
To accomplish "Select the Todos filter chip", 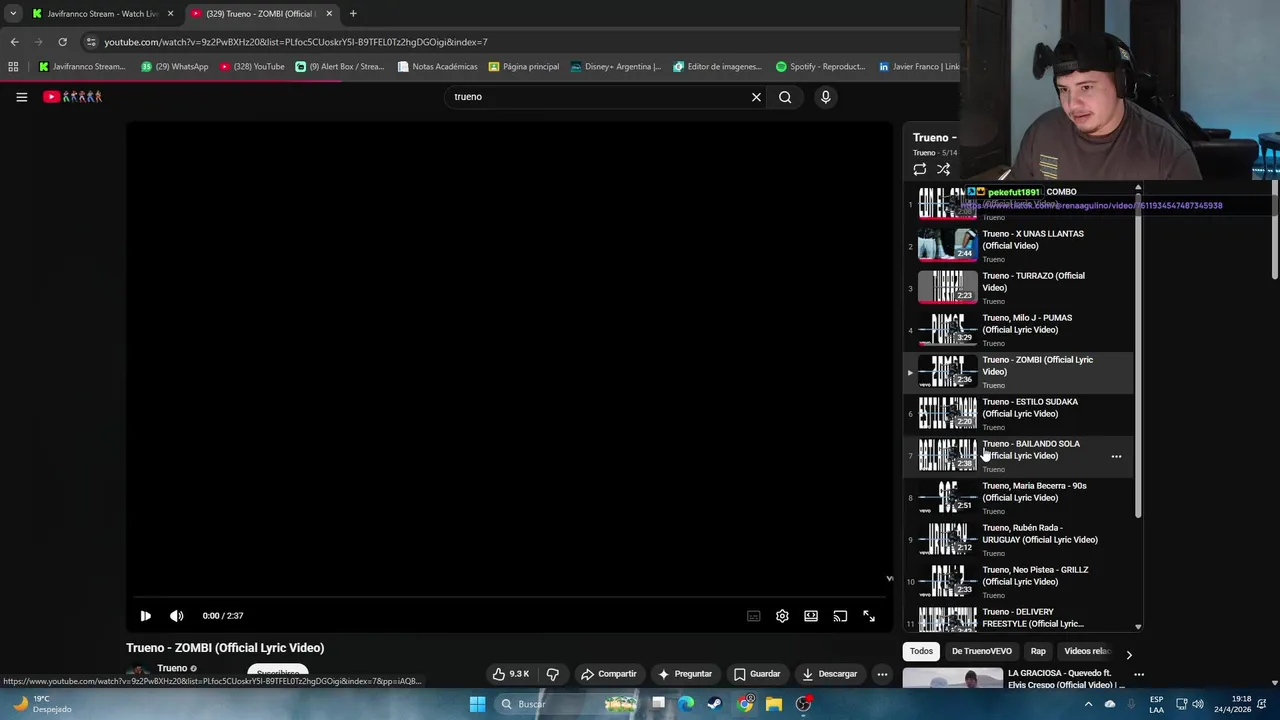I will [x=921, y=651].
